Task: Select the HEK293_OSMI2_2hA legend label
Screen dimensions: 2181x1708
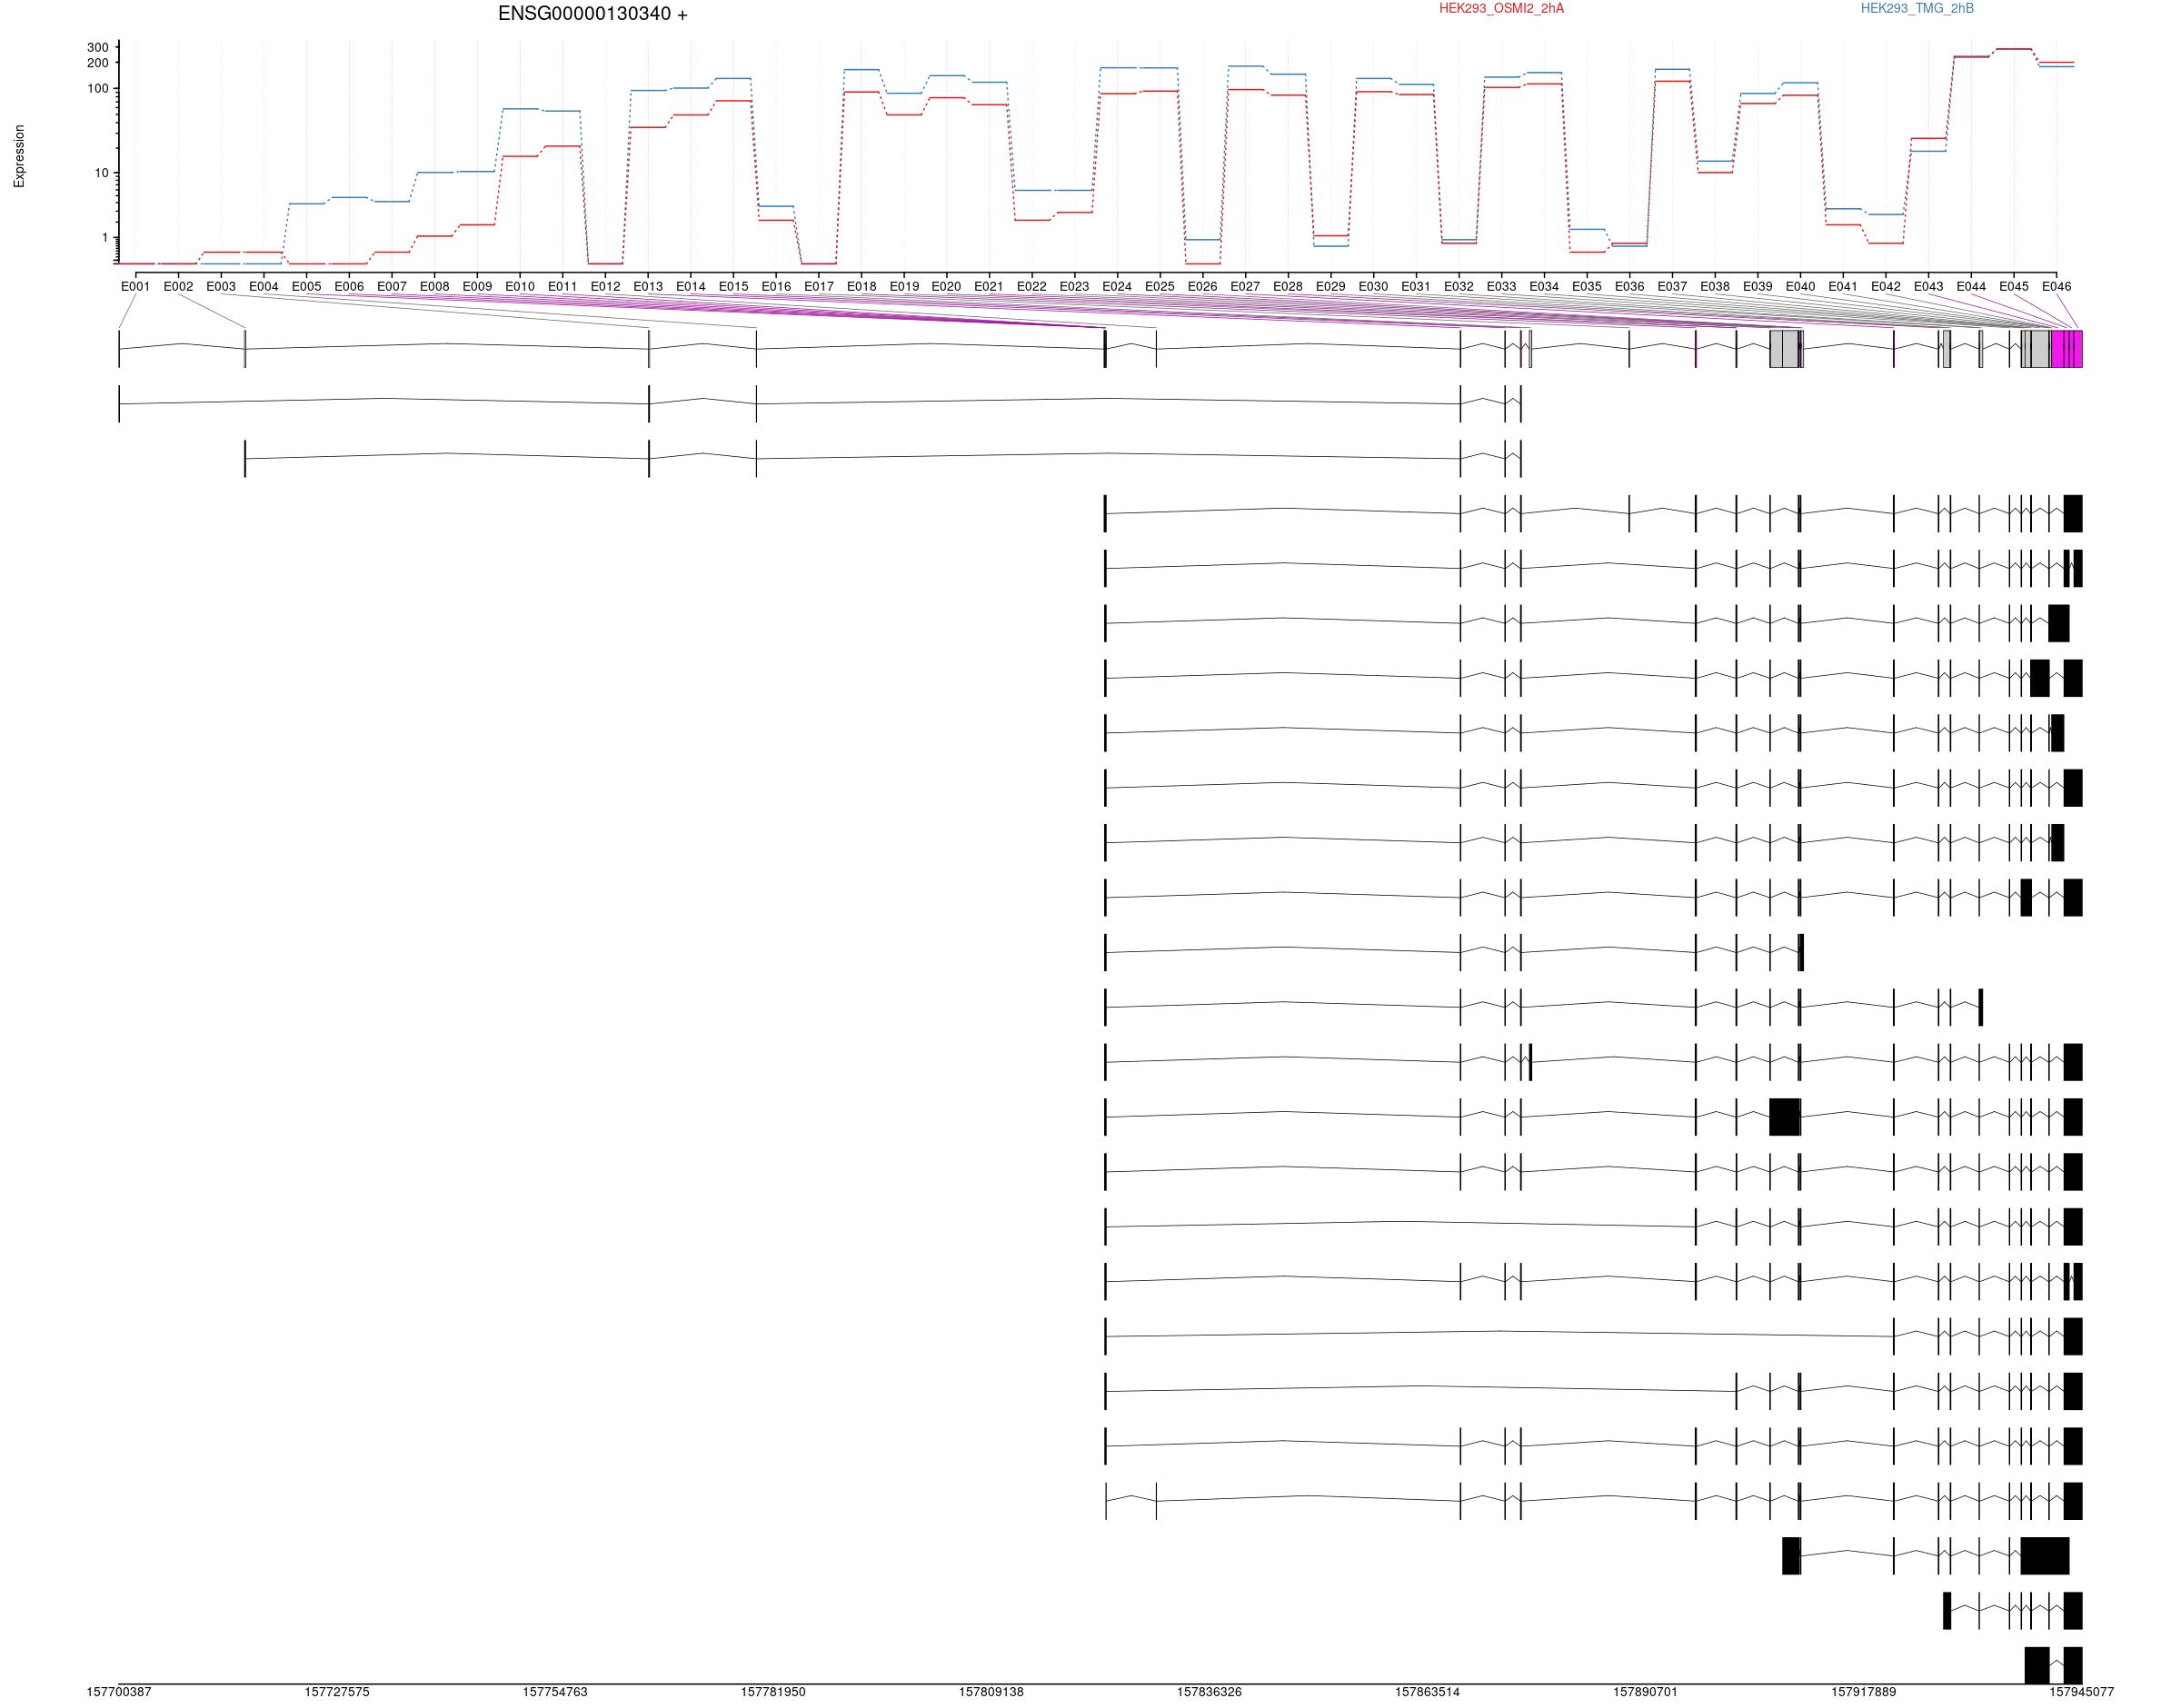Action: point(1501,9)
